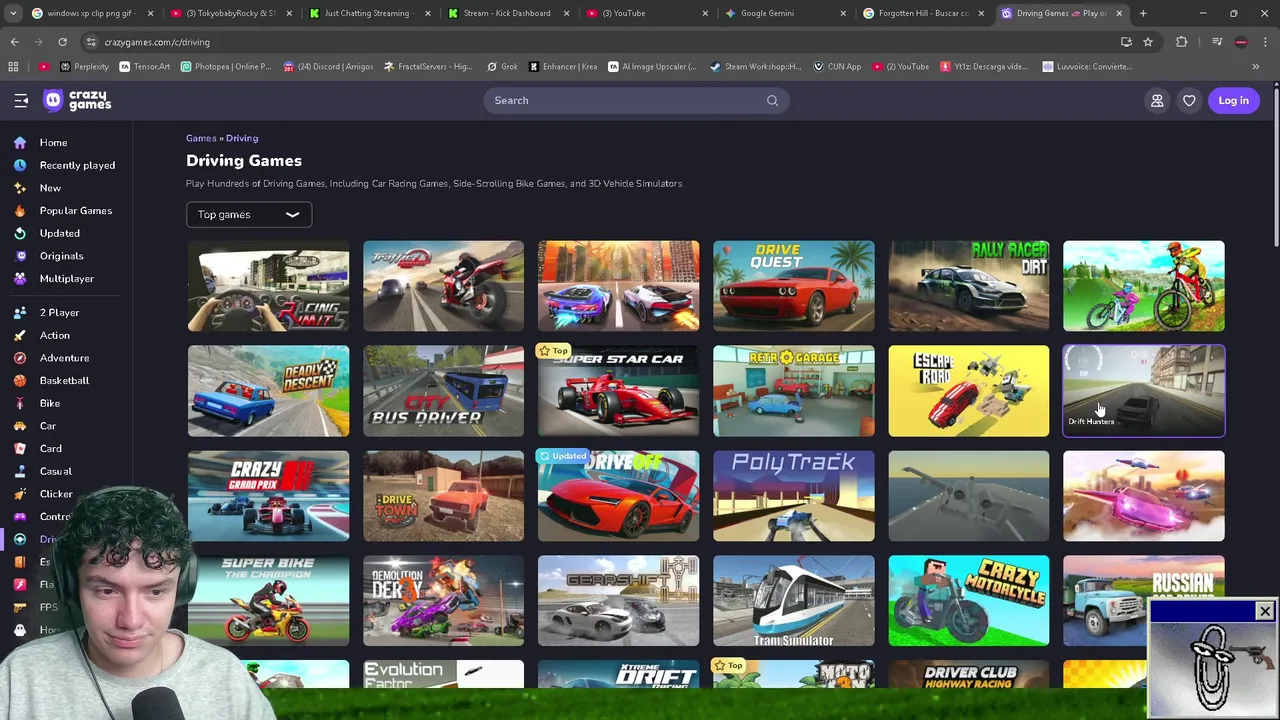This screenshot has width=1280, height=720.
Task: Click the Basketball category icon
Action: pos(20,381)
